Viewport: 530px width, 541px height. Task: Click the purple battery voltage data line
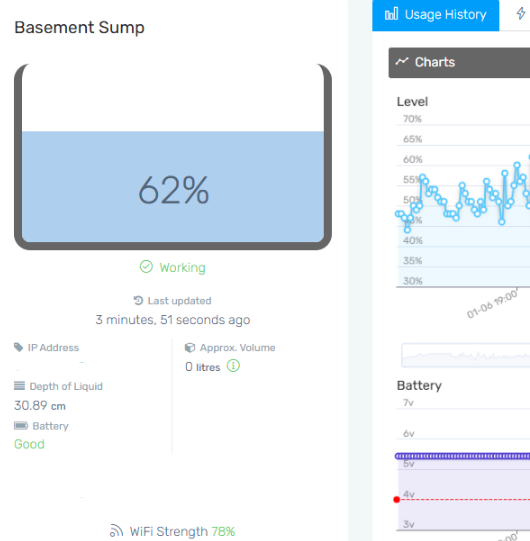462,456
